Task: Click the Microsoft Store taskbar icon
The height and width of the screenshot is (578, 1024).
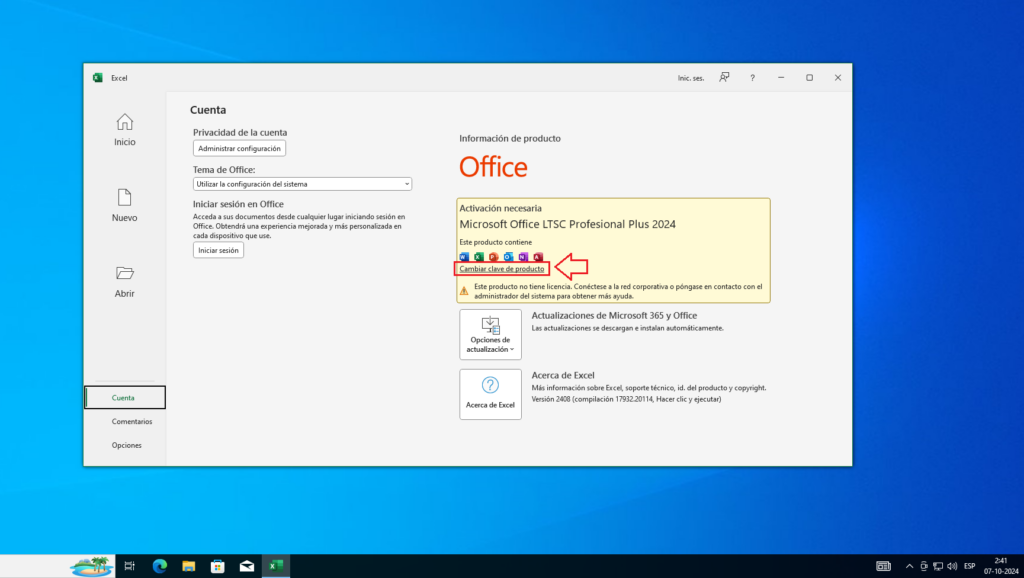Action: [x=217, y=566]
